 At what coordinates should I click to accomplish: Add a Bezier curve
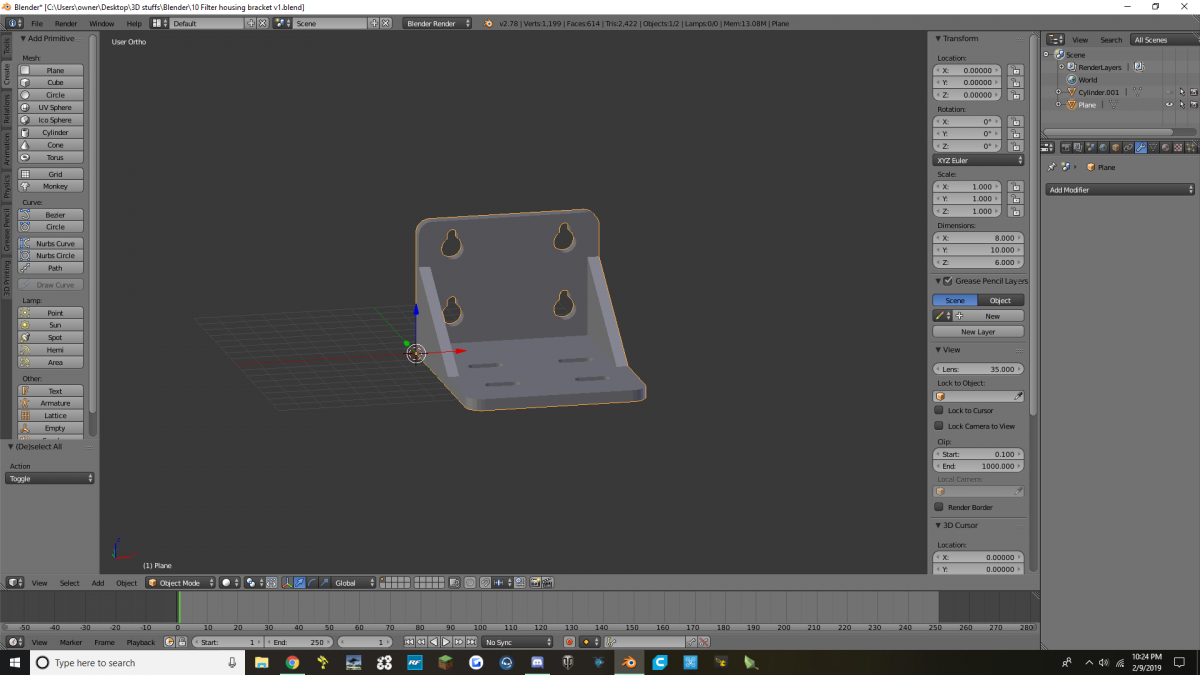(x=51, y=215)
